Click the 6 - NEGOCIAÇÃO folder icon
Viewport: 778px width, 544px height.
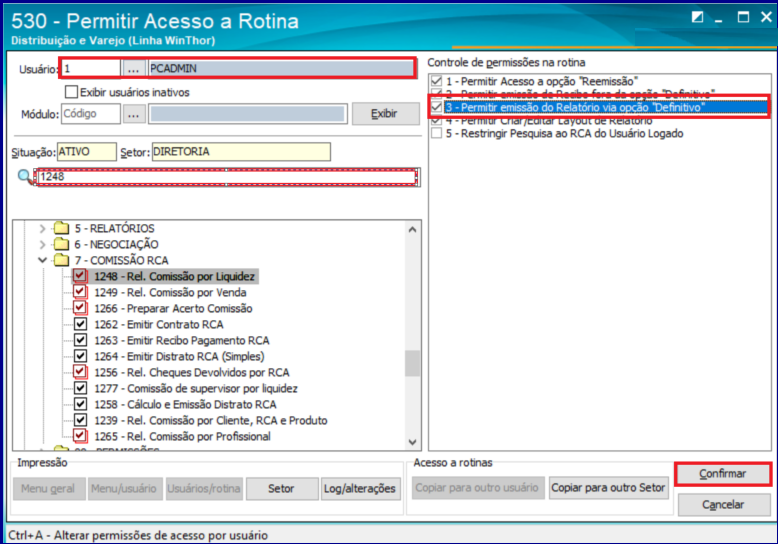(62, 244)
